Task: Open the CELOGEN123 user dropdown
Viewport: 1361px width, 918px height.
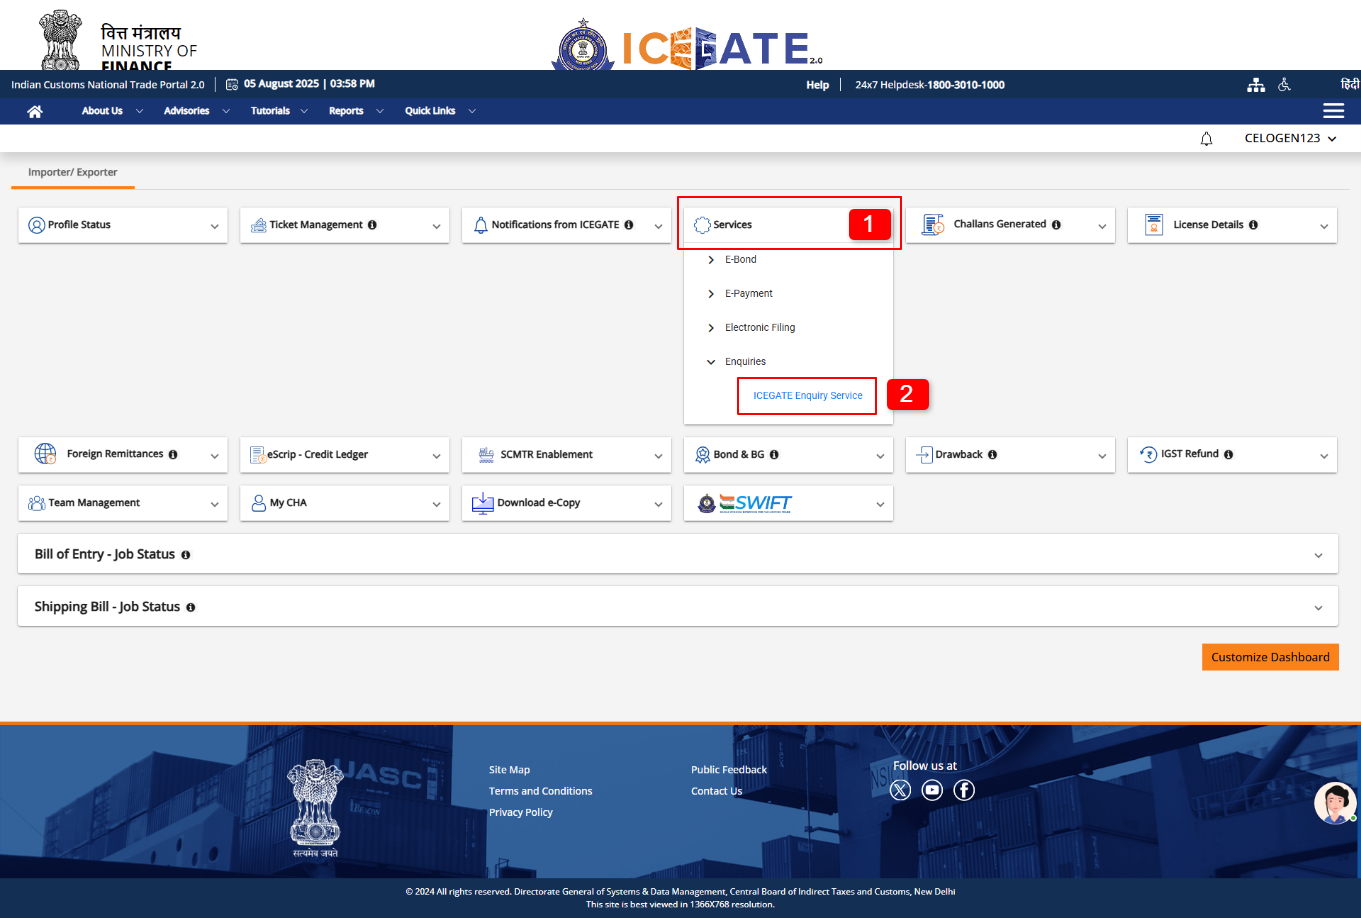Action: pos(1290,139)
